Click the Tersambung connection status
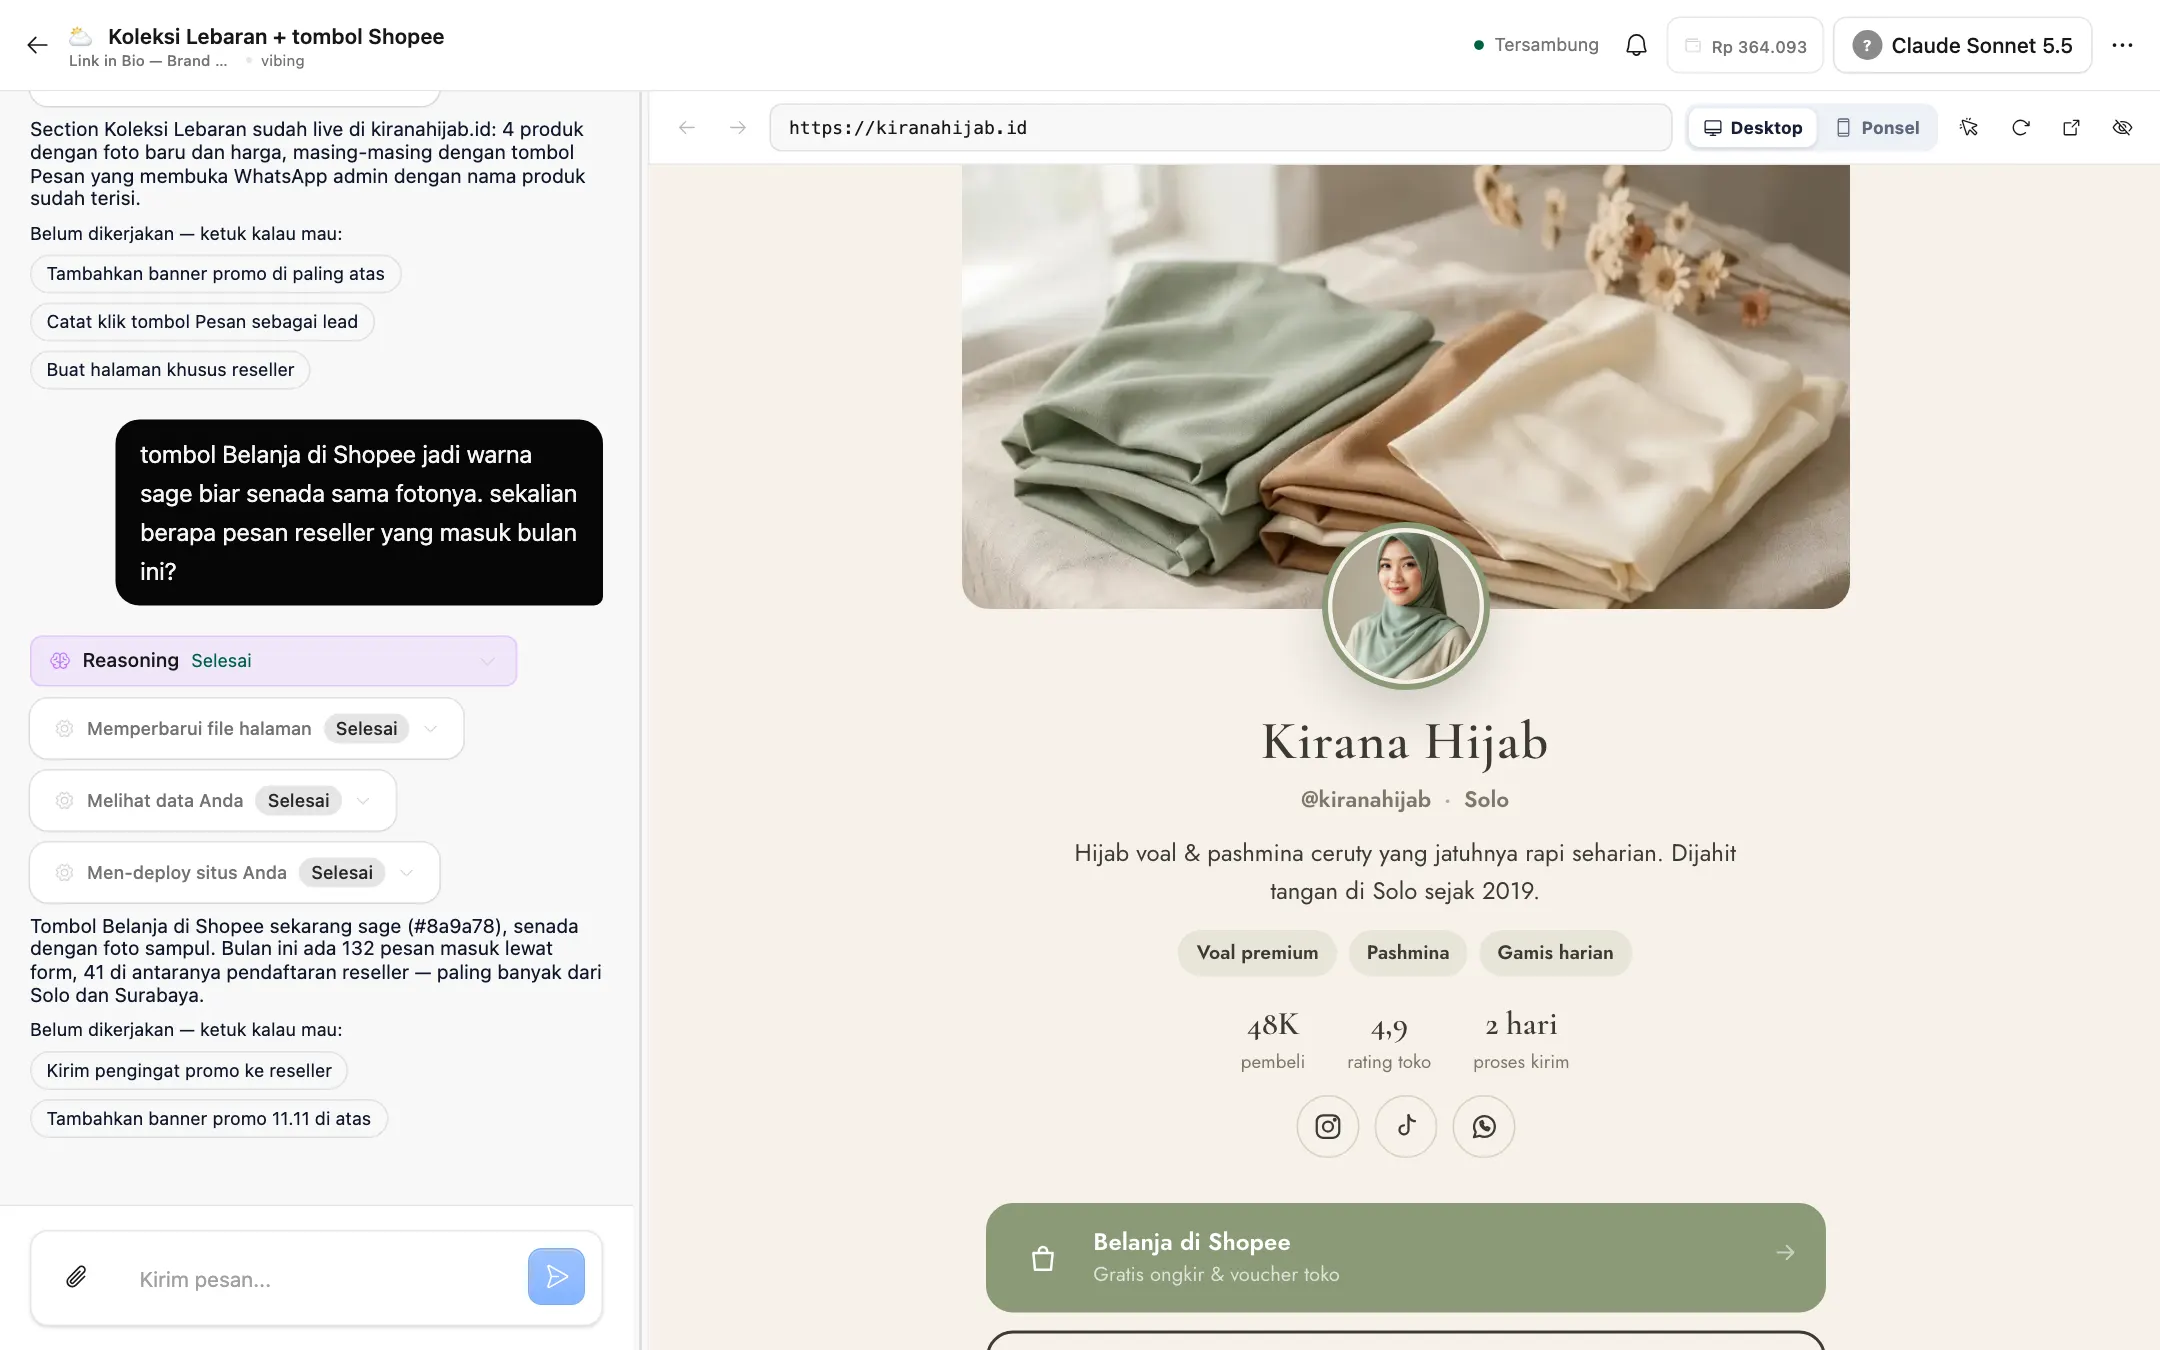 pos(1536,45)
